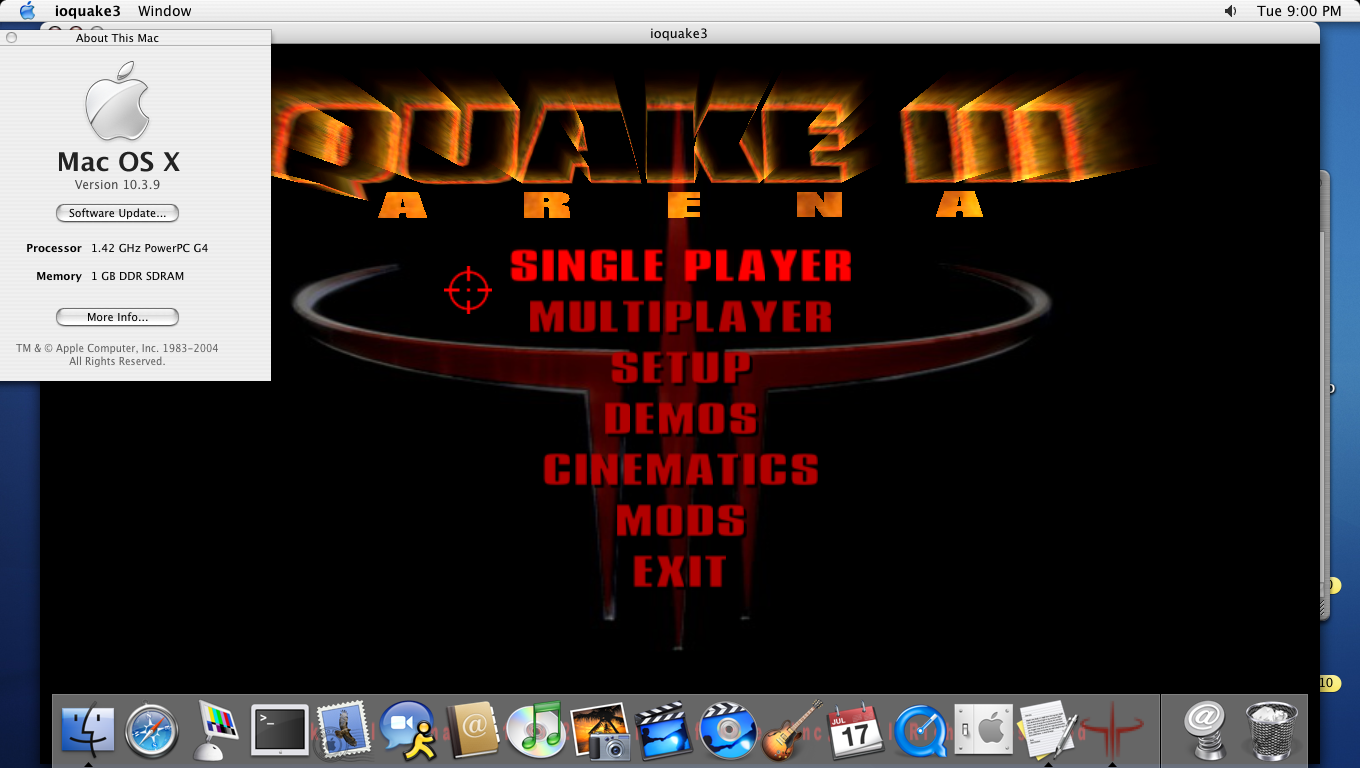Click the 1.42 GHz PowerPC G4 value
The image size is (1360, 768).
click(150, 248)
